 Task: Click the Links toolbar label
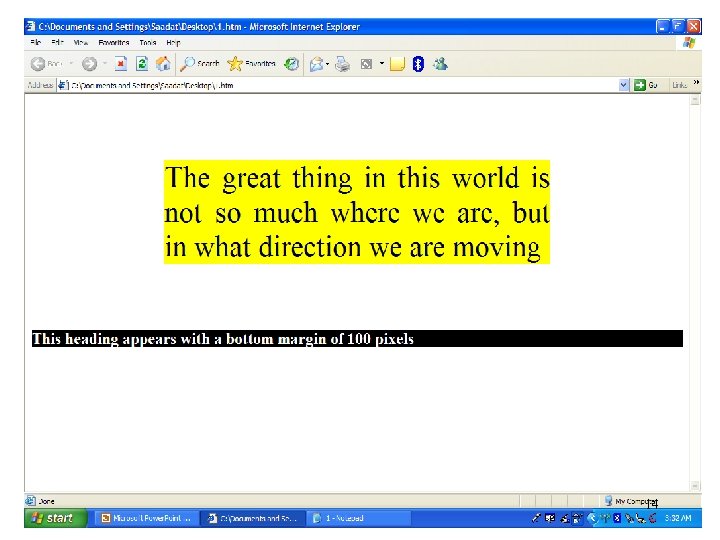click(x=679, y=85)
